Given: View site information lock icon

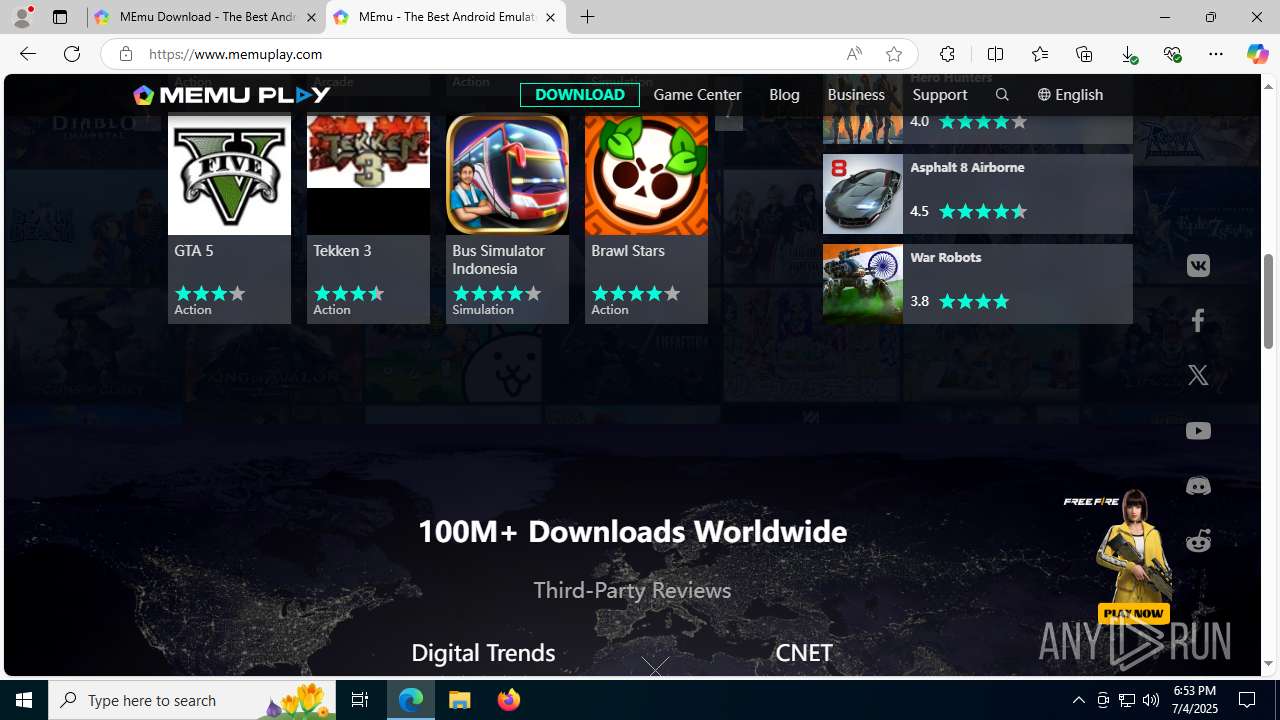Looking at the screenshot, I should (125, 54).
